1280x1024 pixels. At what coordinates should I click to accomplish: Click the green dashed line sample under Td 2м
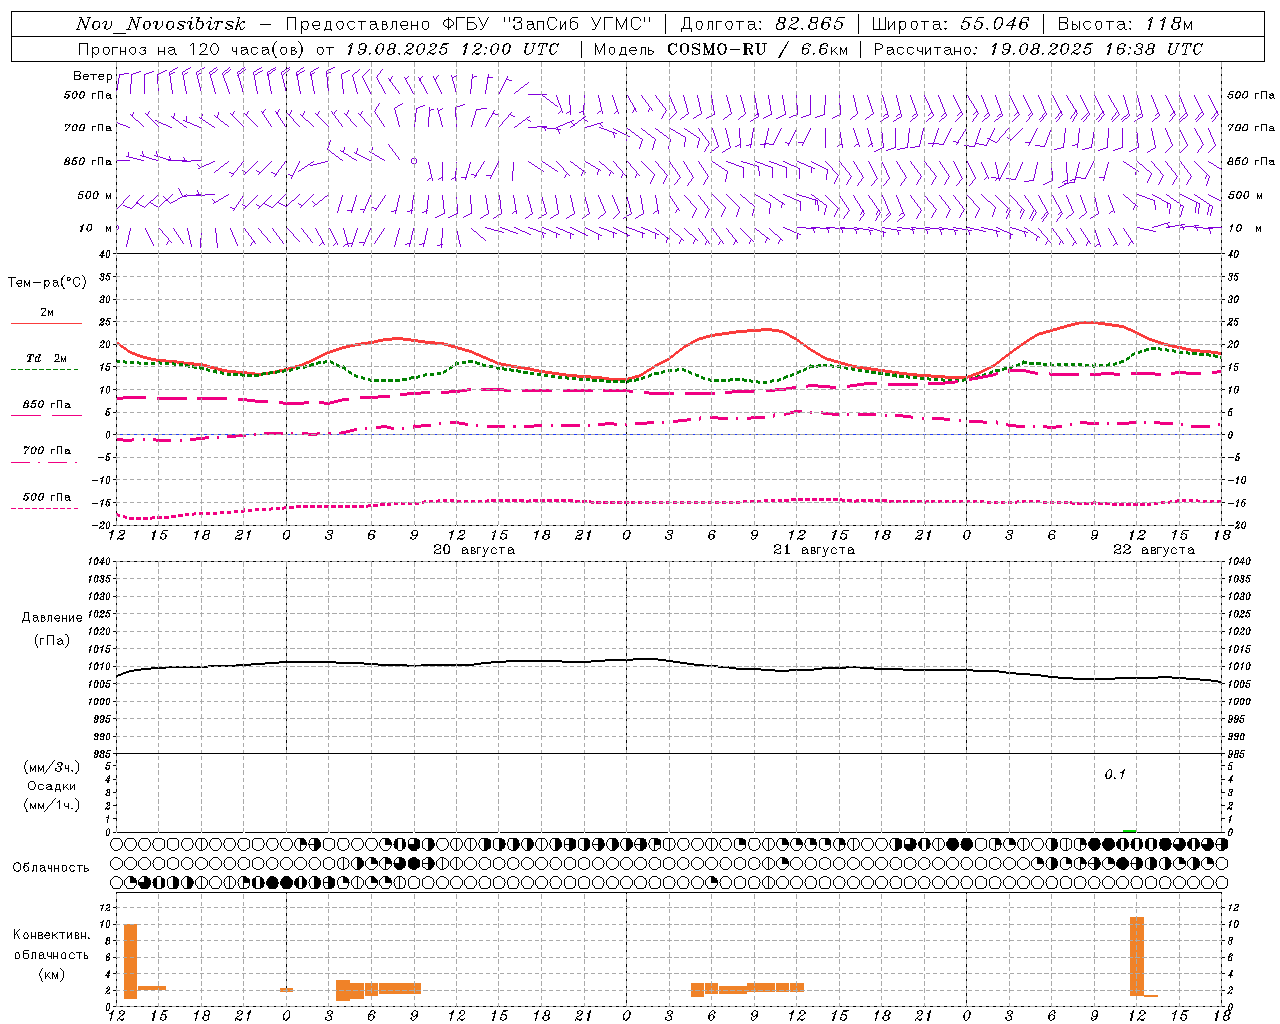click(44, 369)
